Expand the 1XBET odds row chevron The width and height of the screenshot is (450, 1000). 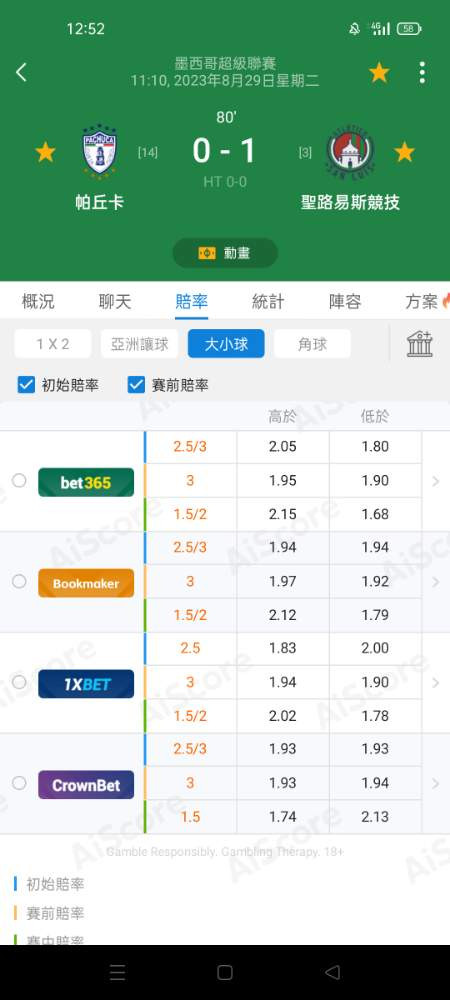coord(436,682)
